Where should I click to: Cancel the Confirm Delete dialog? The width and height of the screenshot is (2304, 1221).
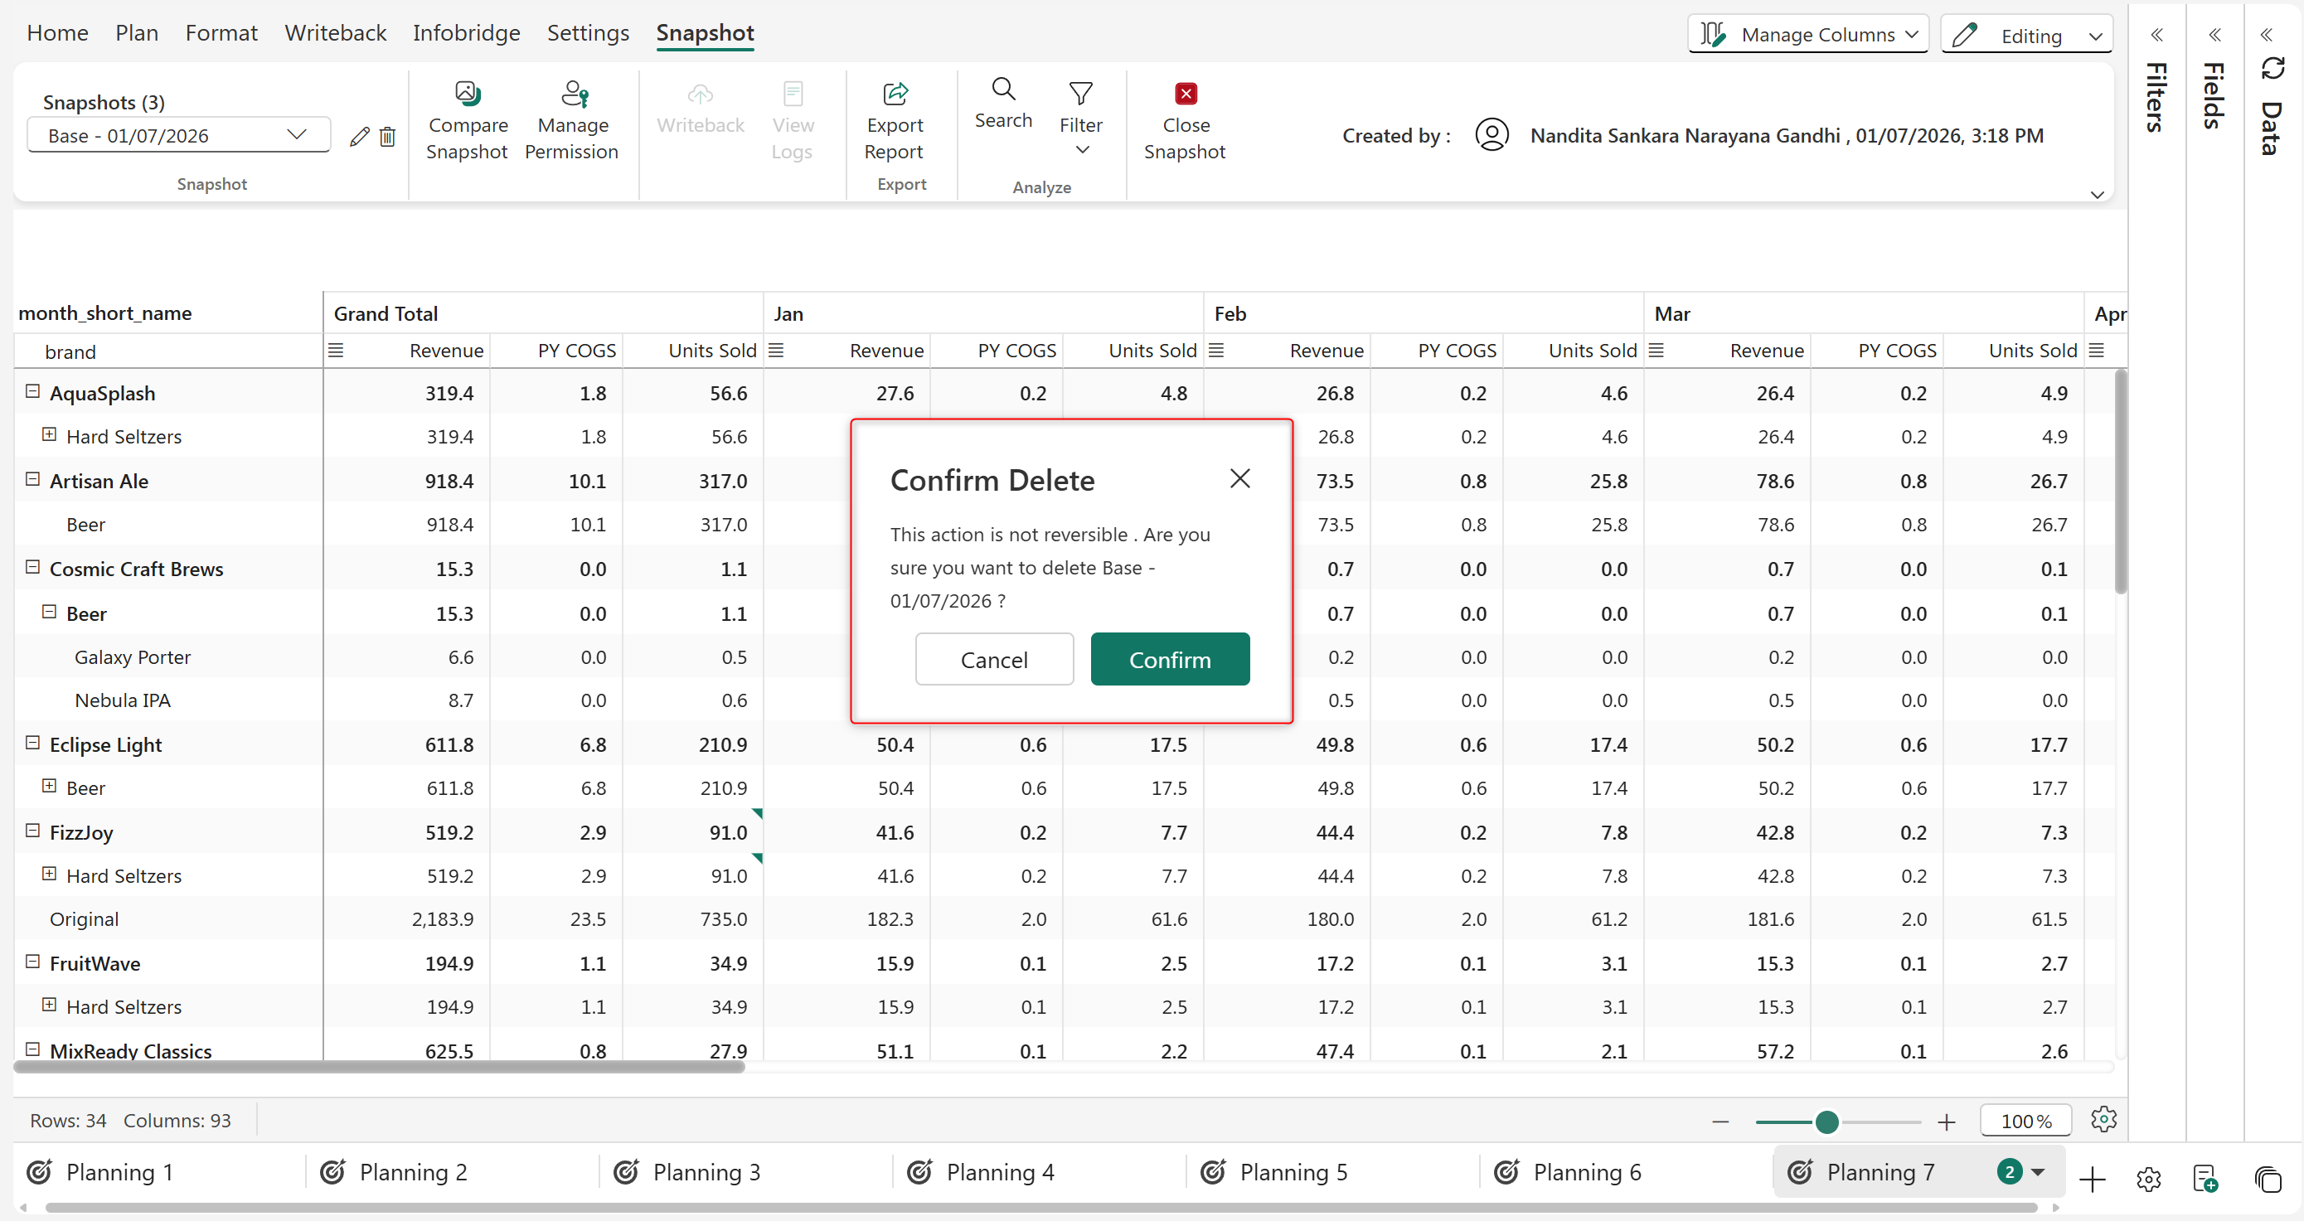994,659
